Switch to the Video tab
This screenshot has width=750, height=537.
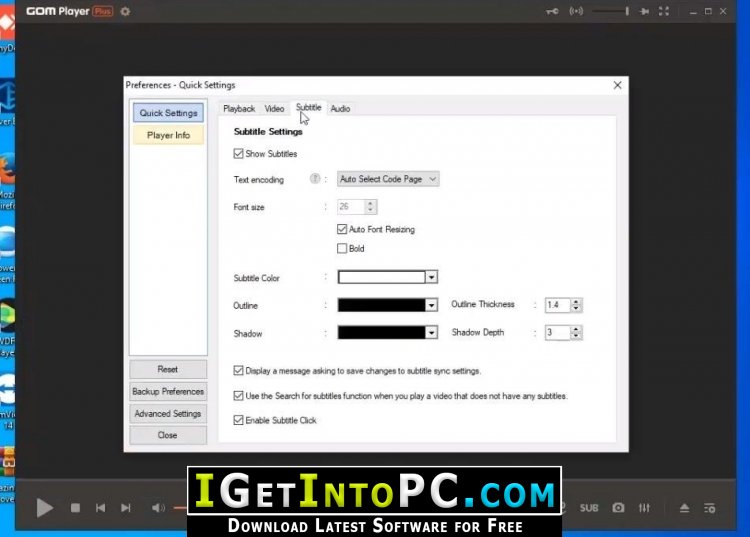tap(275, 109)
